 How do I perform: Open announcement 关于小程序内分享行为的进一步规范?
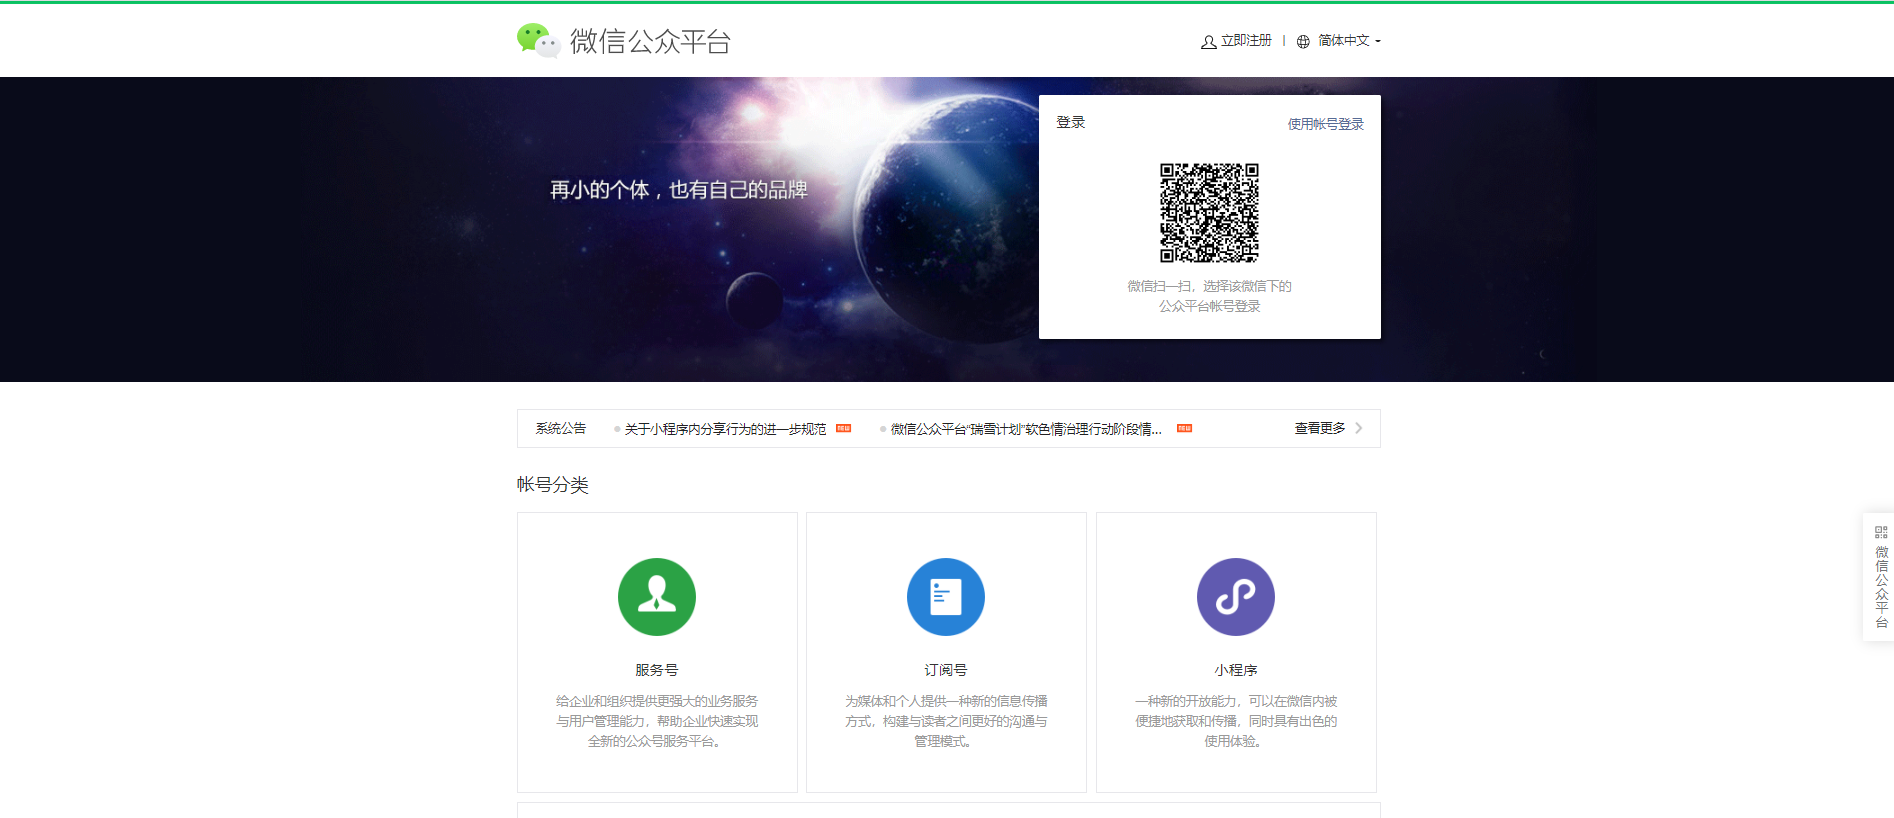(725, 429)
